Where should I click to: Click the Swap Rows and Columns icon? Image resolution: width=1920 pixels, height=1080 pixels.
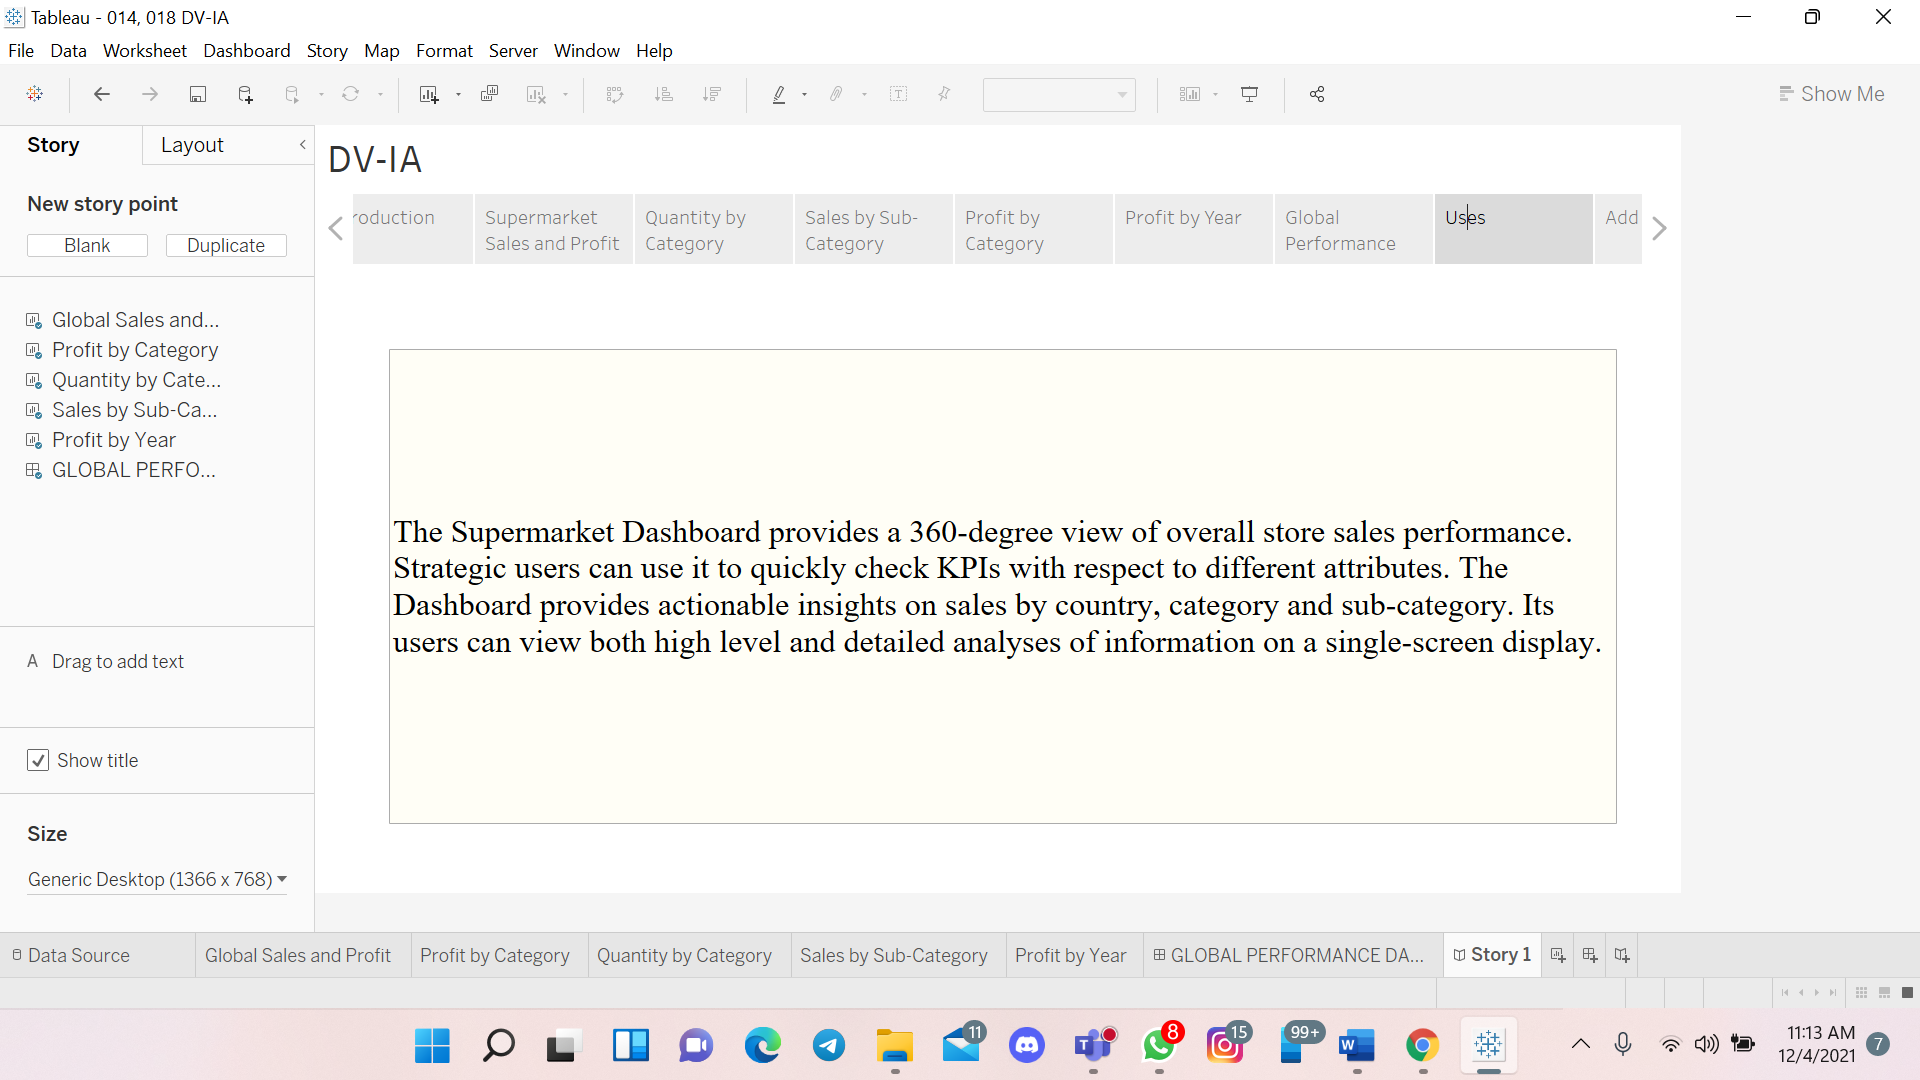[615, 94]
